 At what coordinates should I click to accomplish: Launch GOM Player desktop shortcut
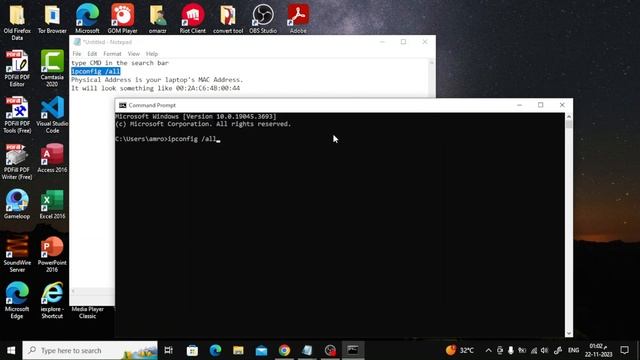pyautogui.click(x=122, y=19)
